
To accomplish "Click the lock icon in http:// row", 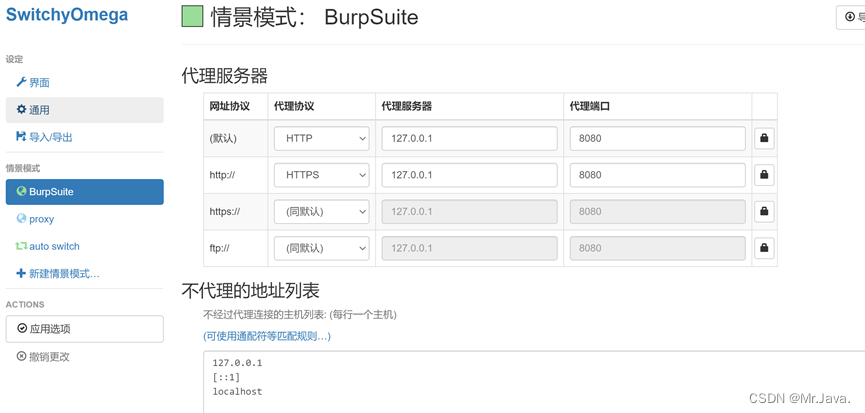I will click(x=764, y=175).
